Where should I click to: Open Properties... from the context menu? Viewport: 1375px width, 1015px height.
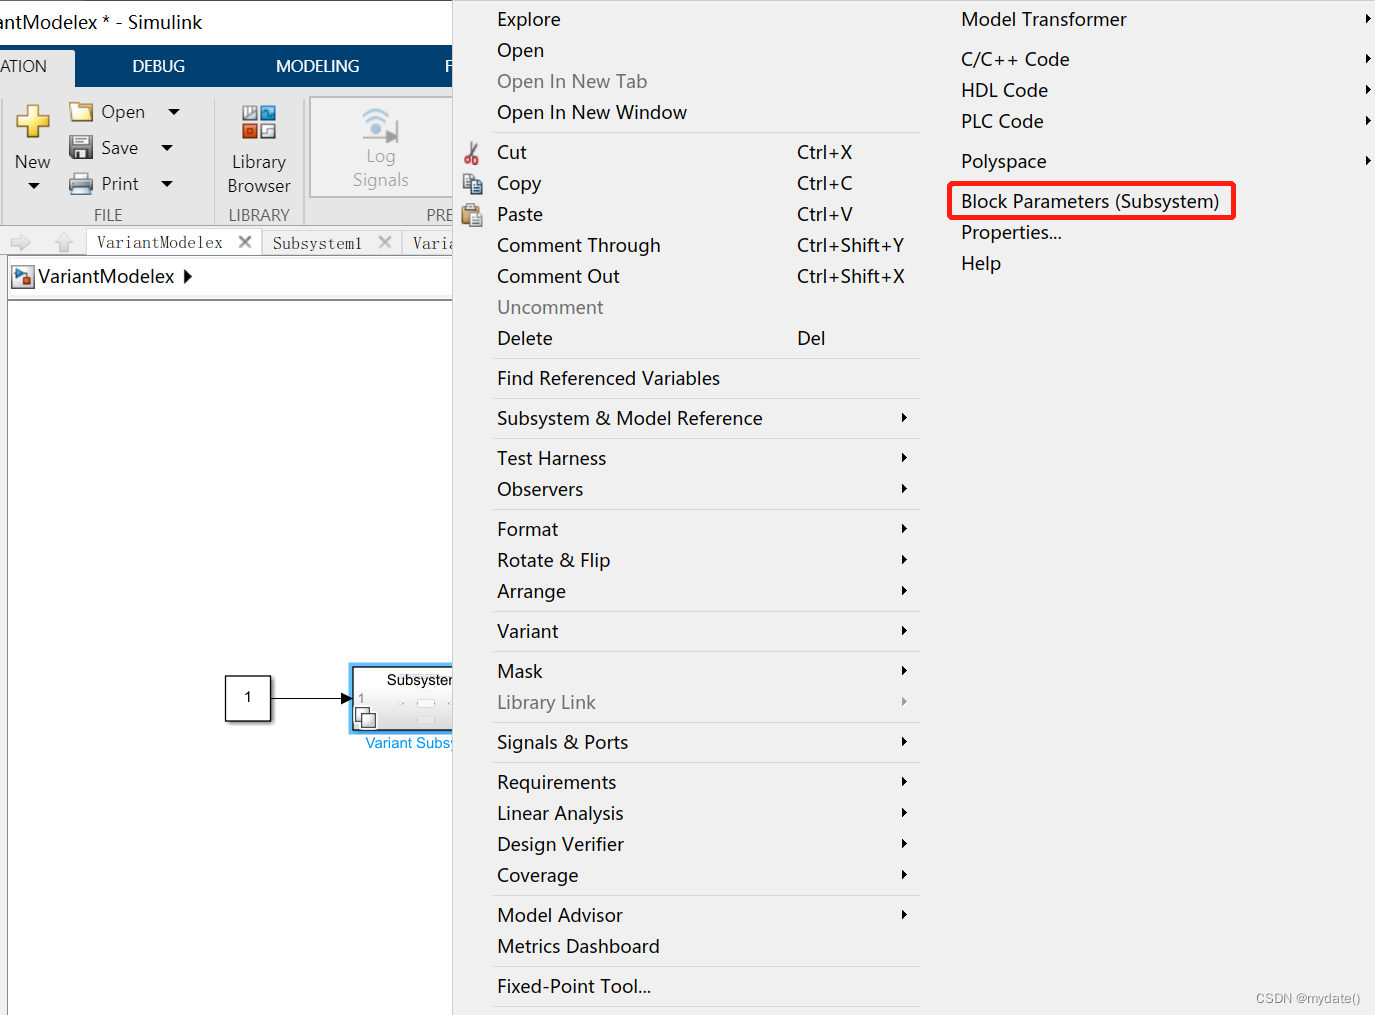[x=1010, y=232]
